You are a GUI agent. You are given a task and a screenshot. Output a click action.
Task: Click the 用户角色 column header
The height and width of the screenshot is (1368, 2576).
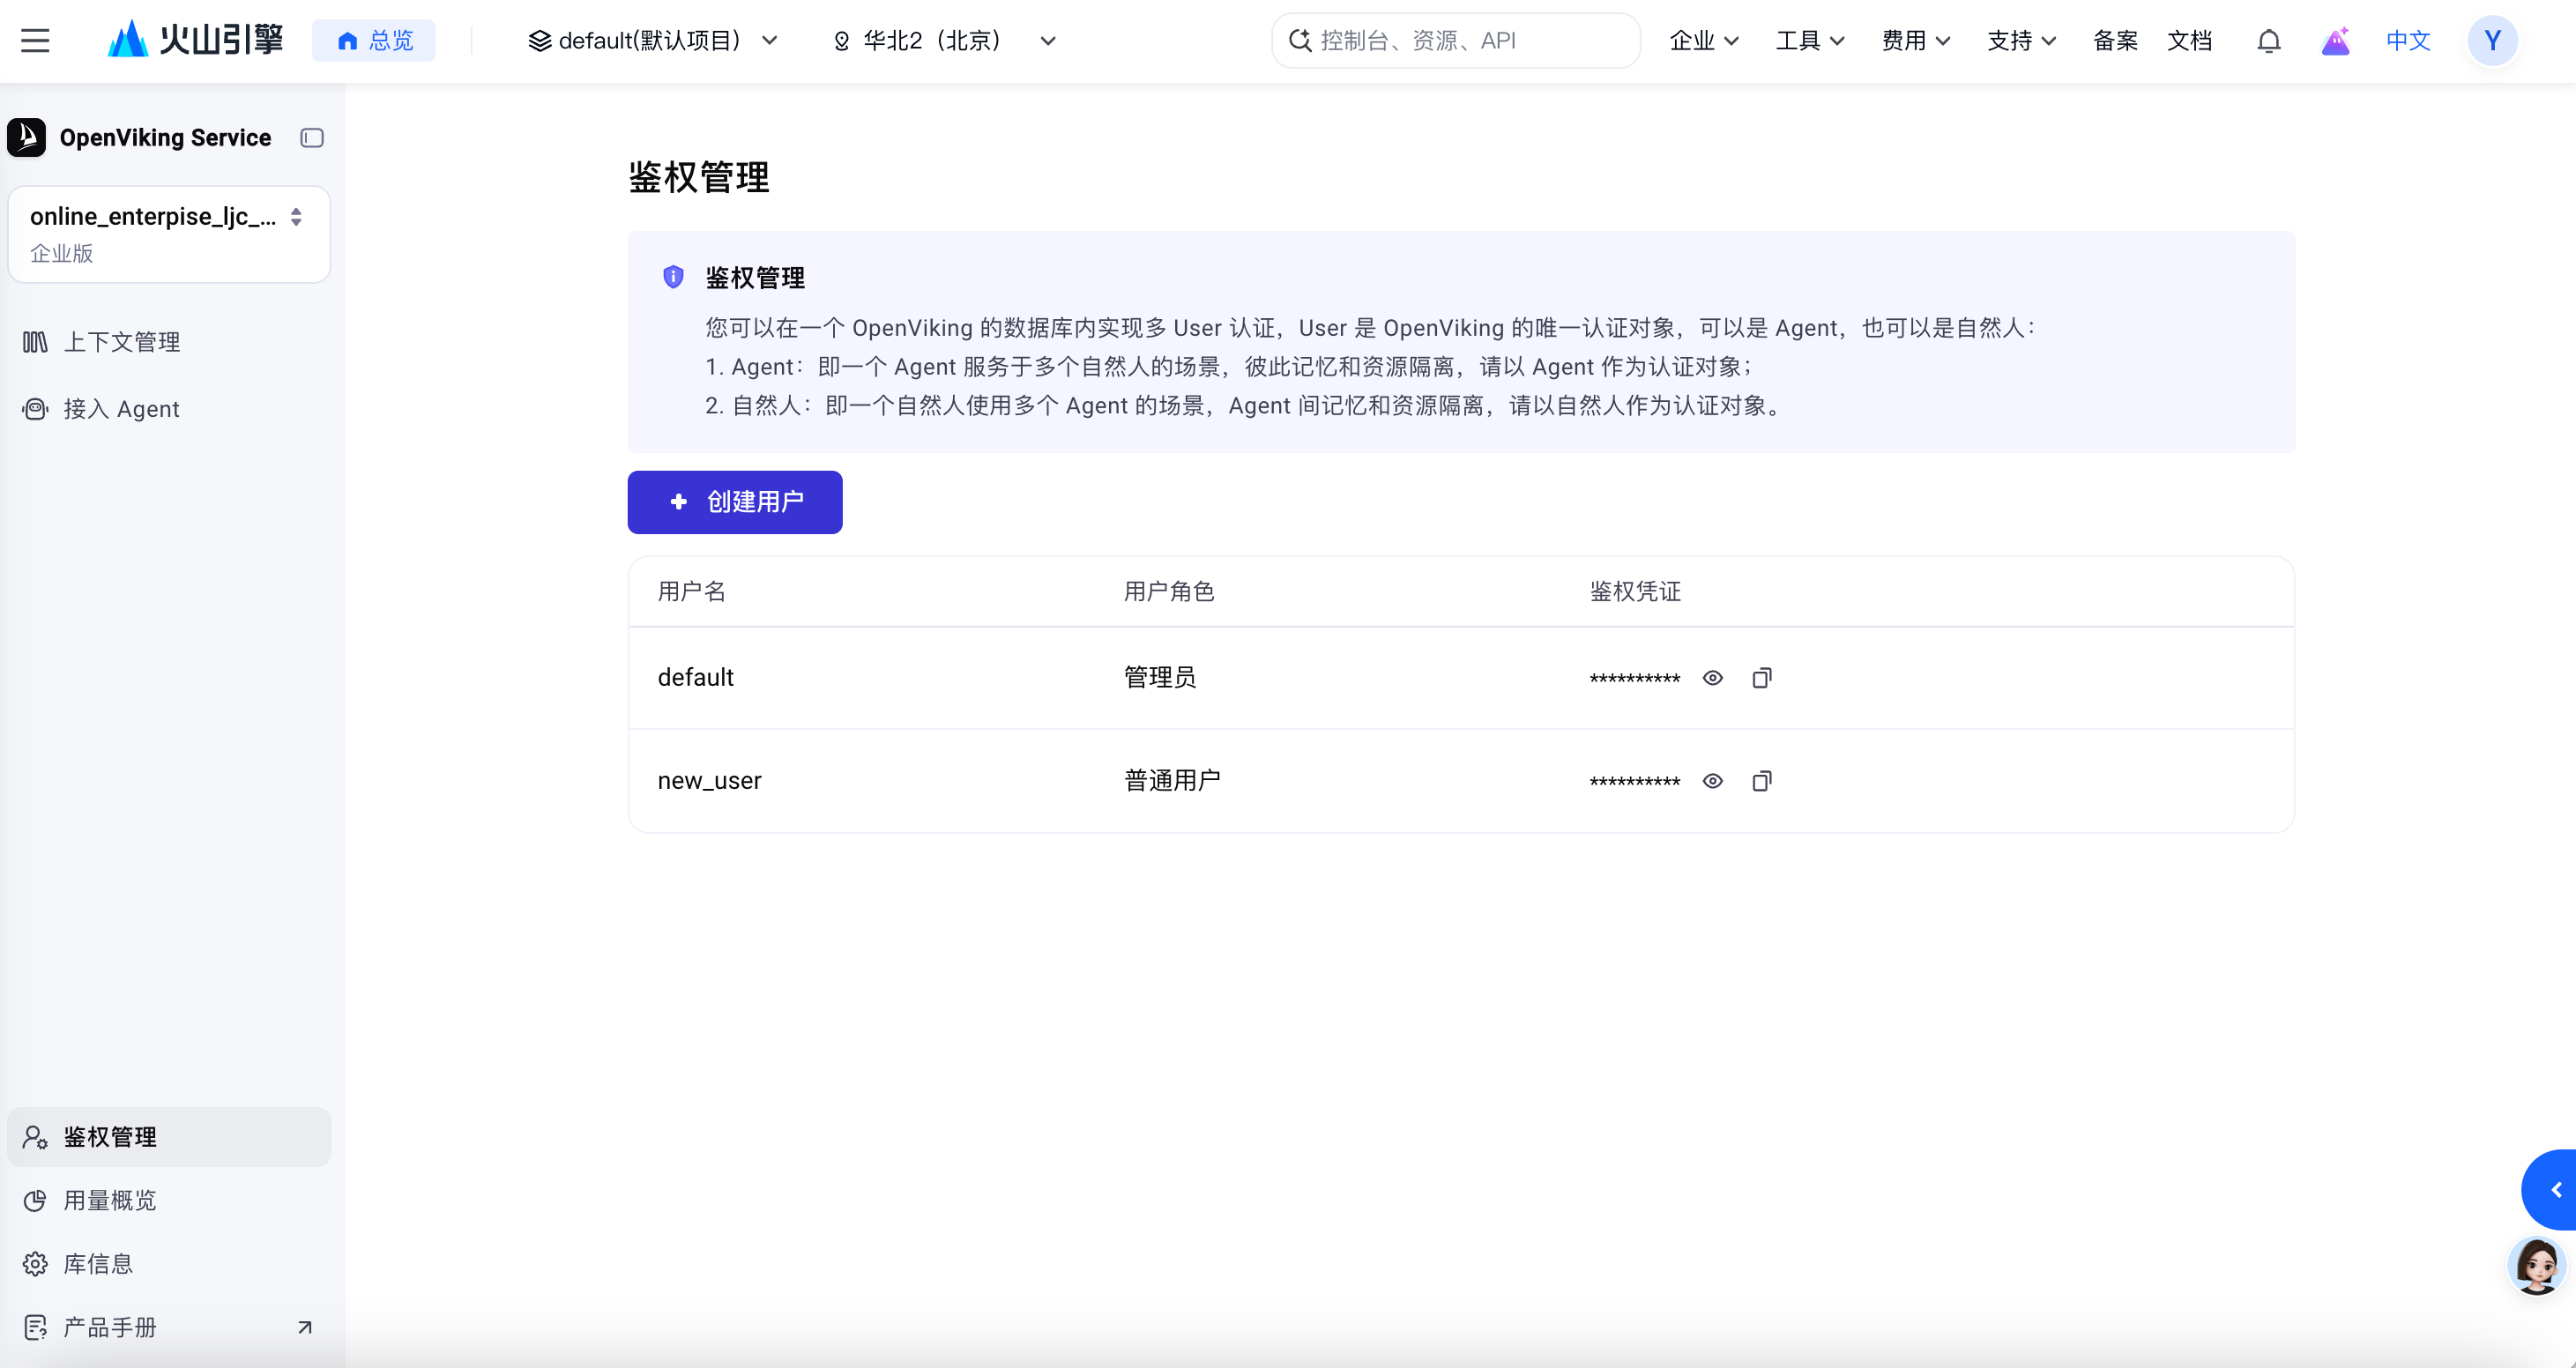1169,591
